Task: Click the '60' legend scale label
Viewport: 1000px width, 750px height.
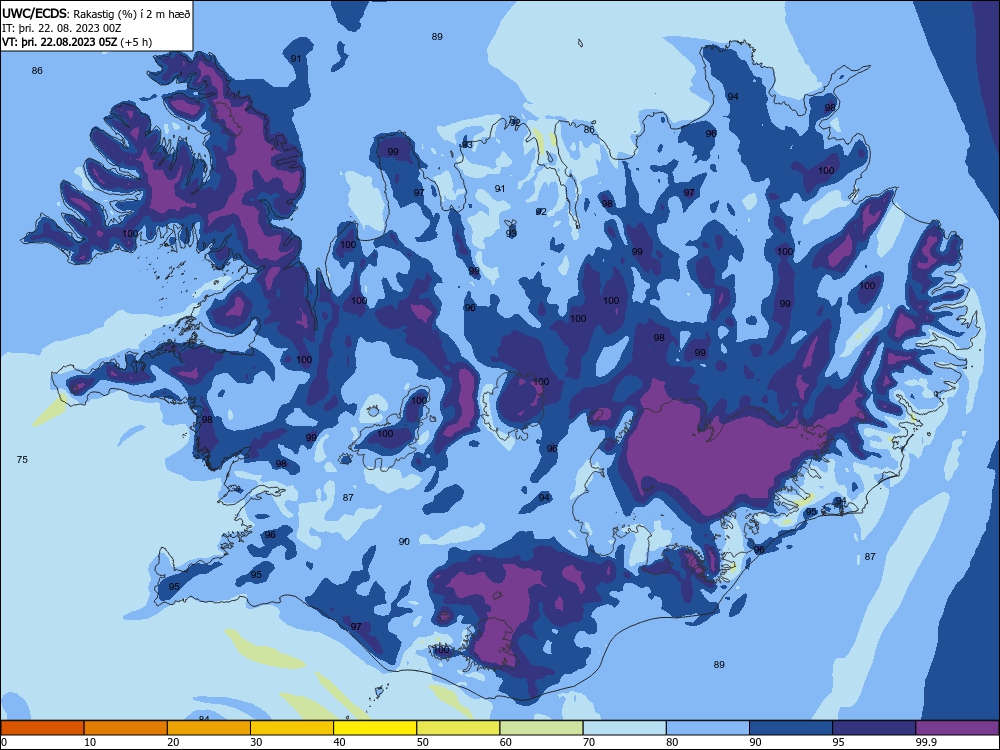Action: (506, 742)
